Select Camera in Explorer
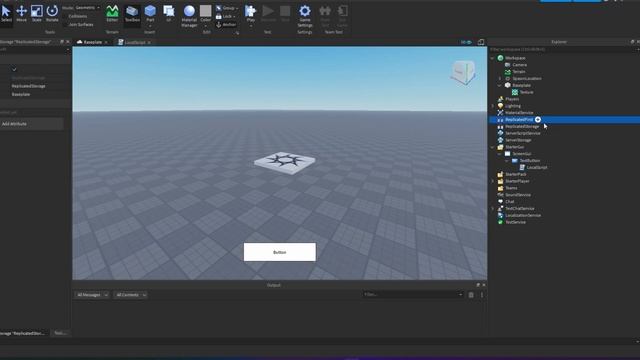The width and height of the screenshot is (640, 360). click(x=519, y=65)
